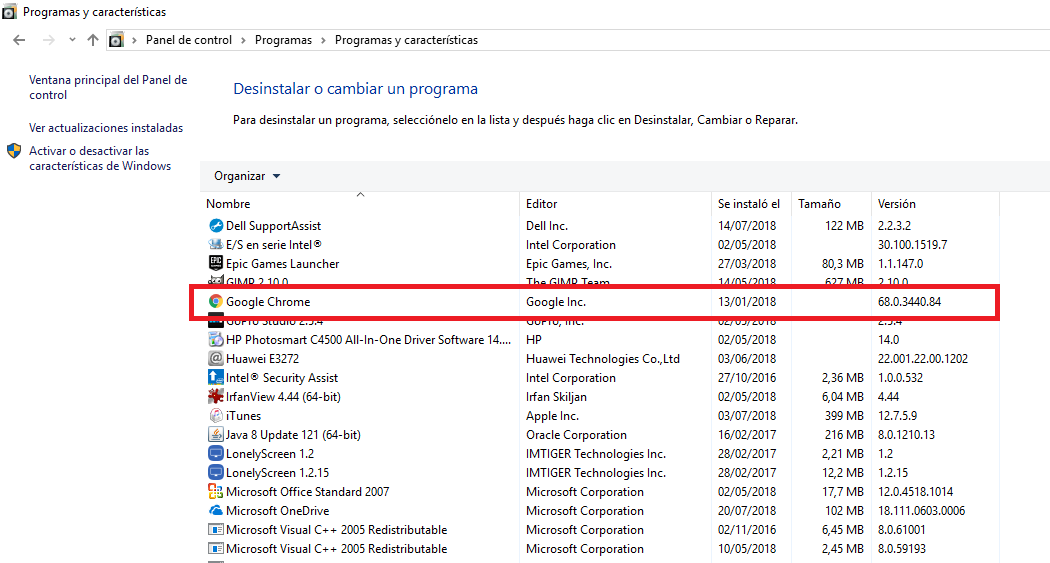Open Ver actualizaciones instaladas link
1050x563 pixels.
[x=106, y=128]
